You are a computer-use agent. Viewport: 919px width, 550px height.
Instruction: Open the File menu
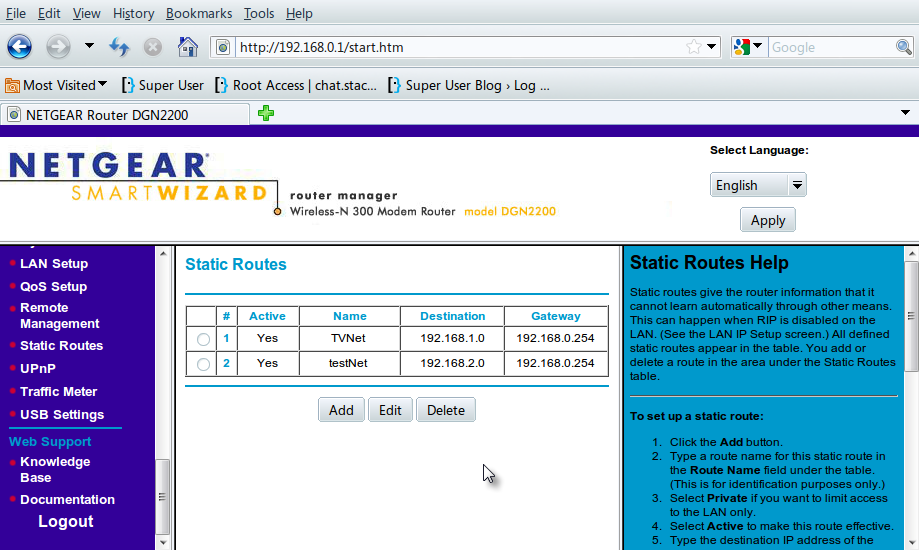click(x=16, y=13)
